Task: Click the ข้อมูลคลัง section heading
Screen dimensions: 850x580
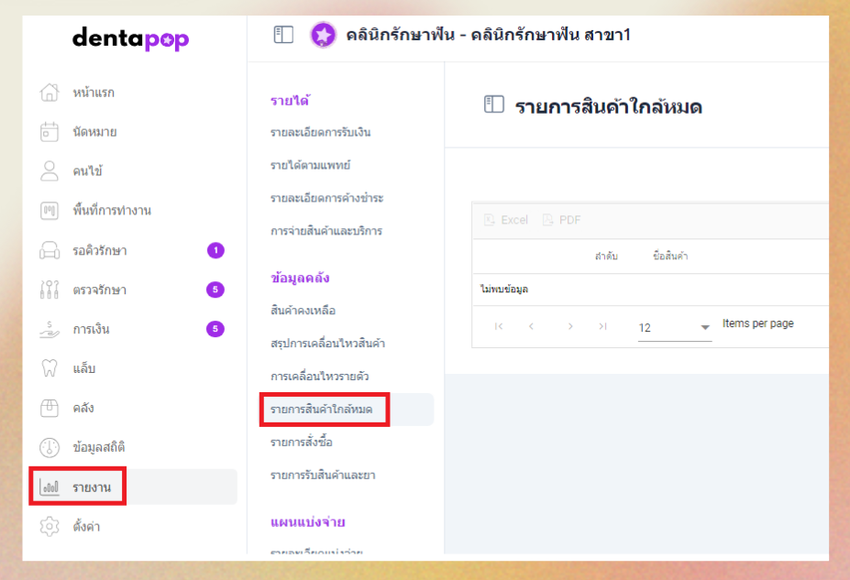Action: click(x=300, y=278)
